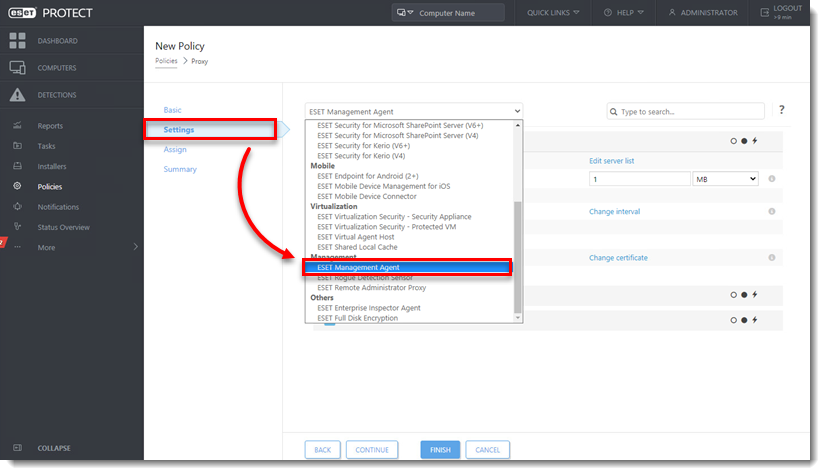Viewport: 825px width, 475px height.
Task: Expand the Quick Links menu
Action: pyautogui.click(x=553, y=13)
